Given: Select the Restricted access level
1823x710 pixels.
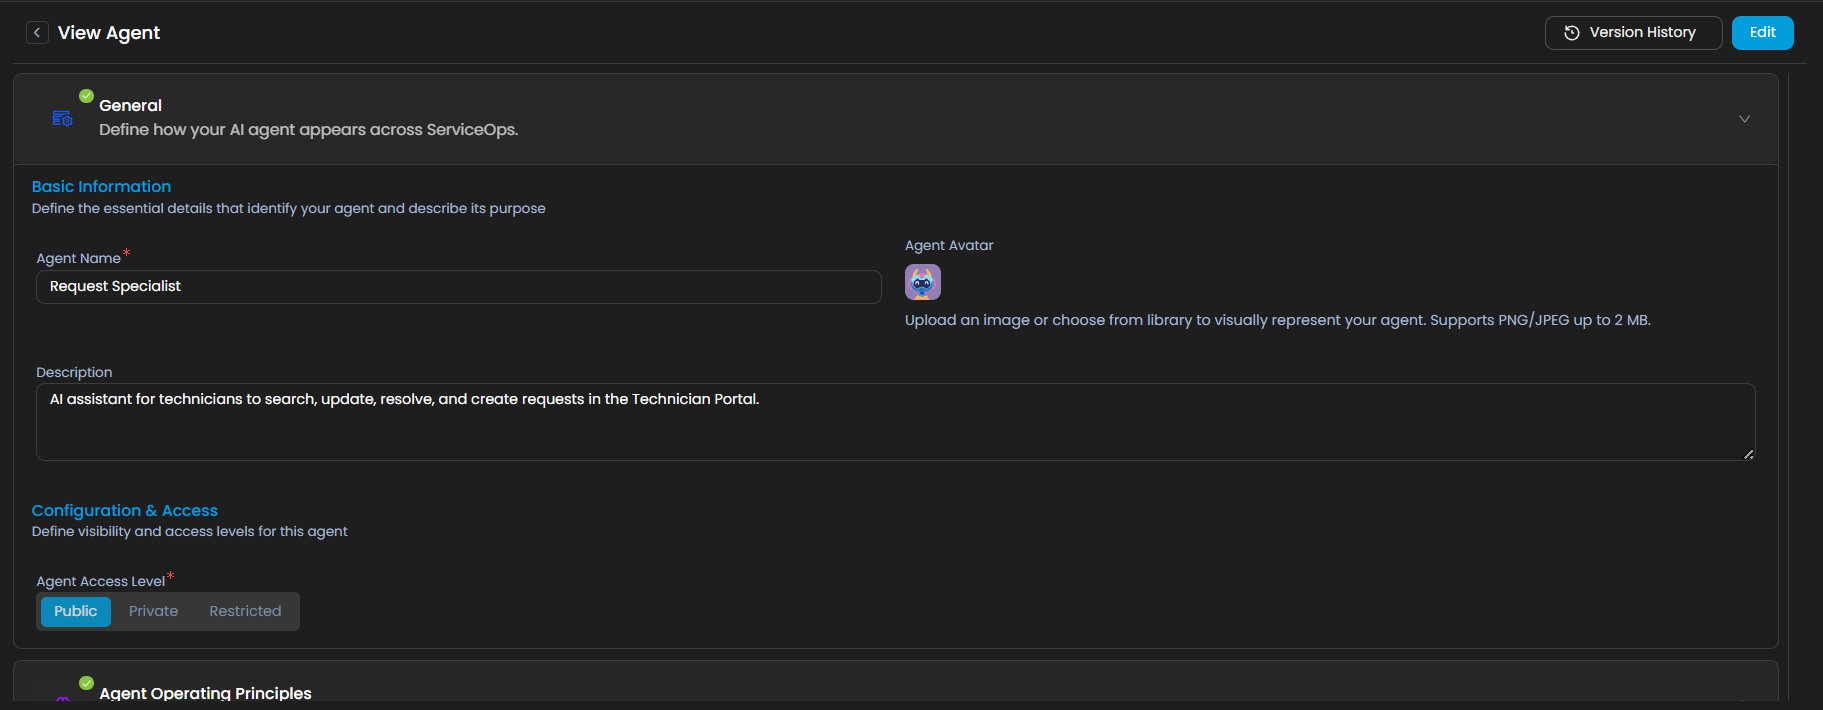Looking at the screenshot, I should [245, 611].
